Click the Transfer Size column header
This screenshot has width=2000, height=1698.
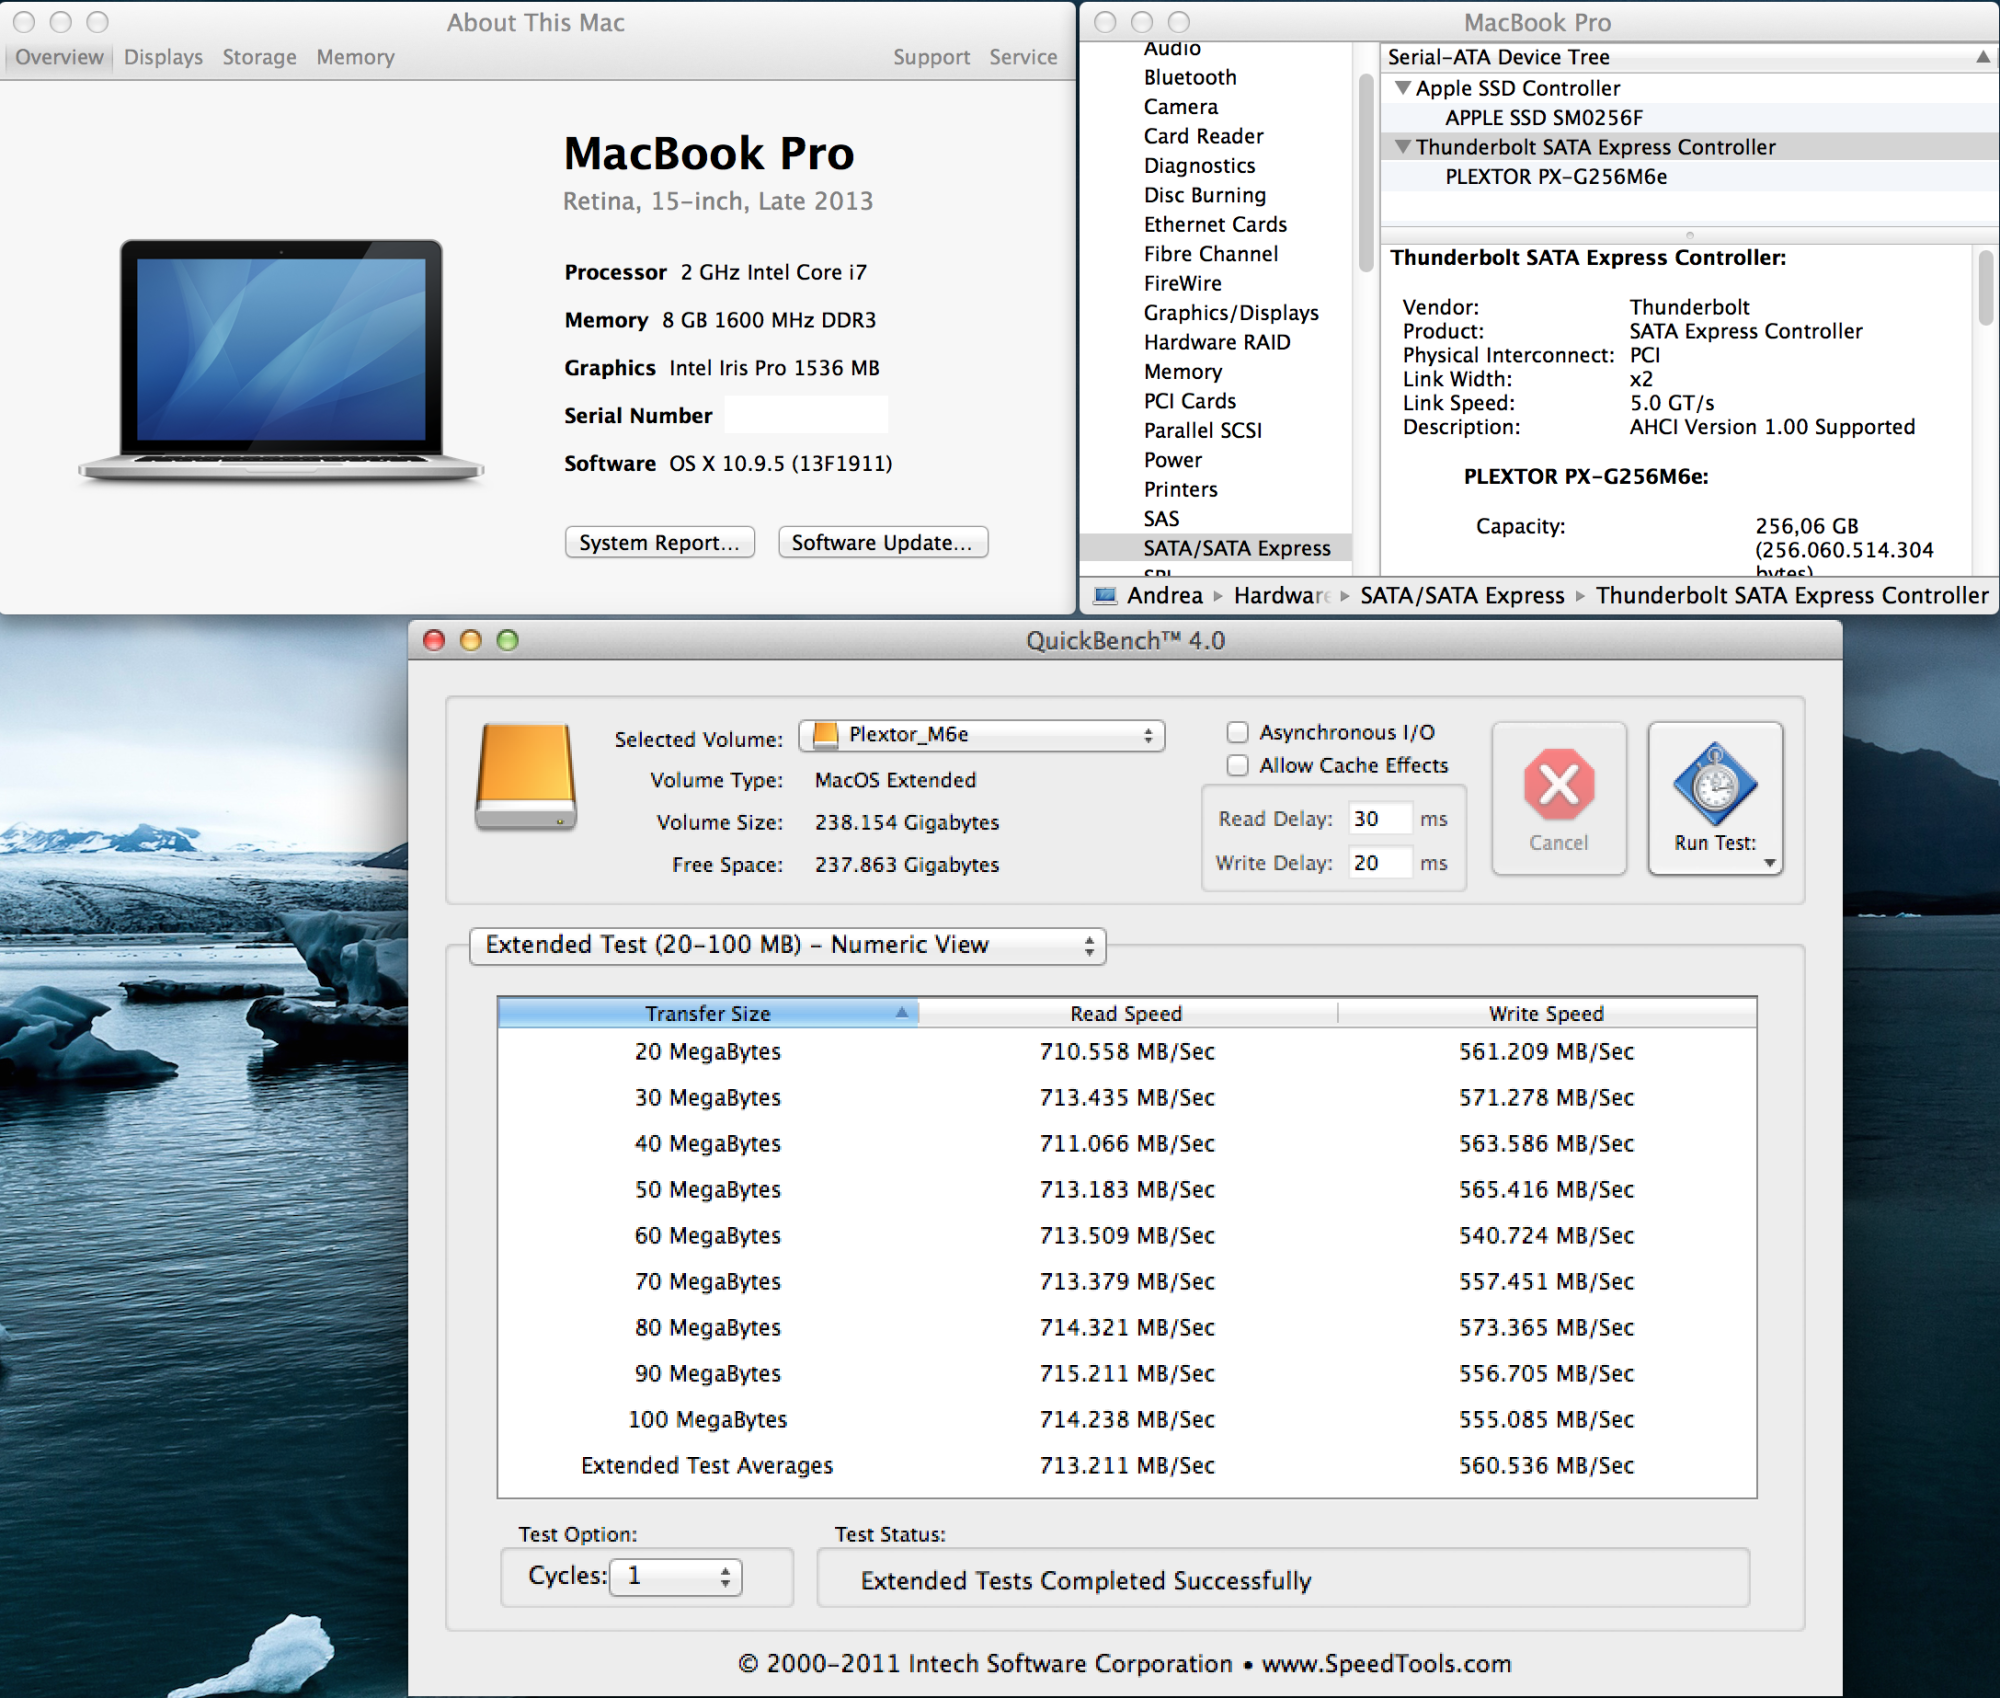click(708, 1013)
